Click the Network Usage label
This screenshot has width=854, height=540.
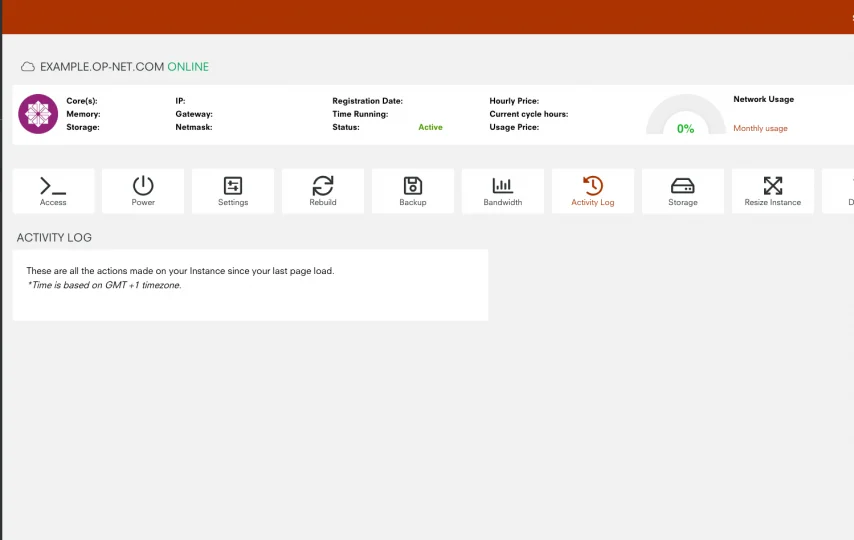tap(764, 99)
